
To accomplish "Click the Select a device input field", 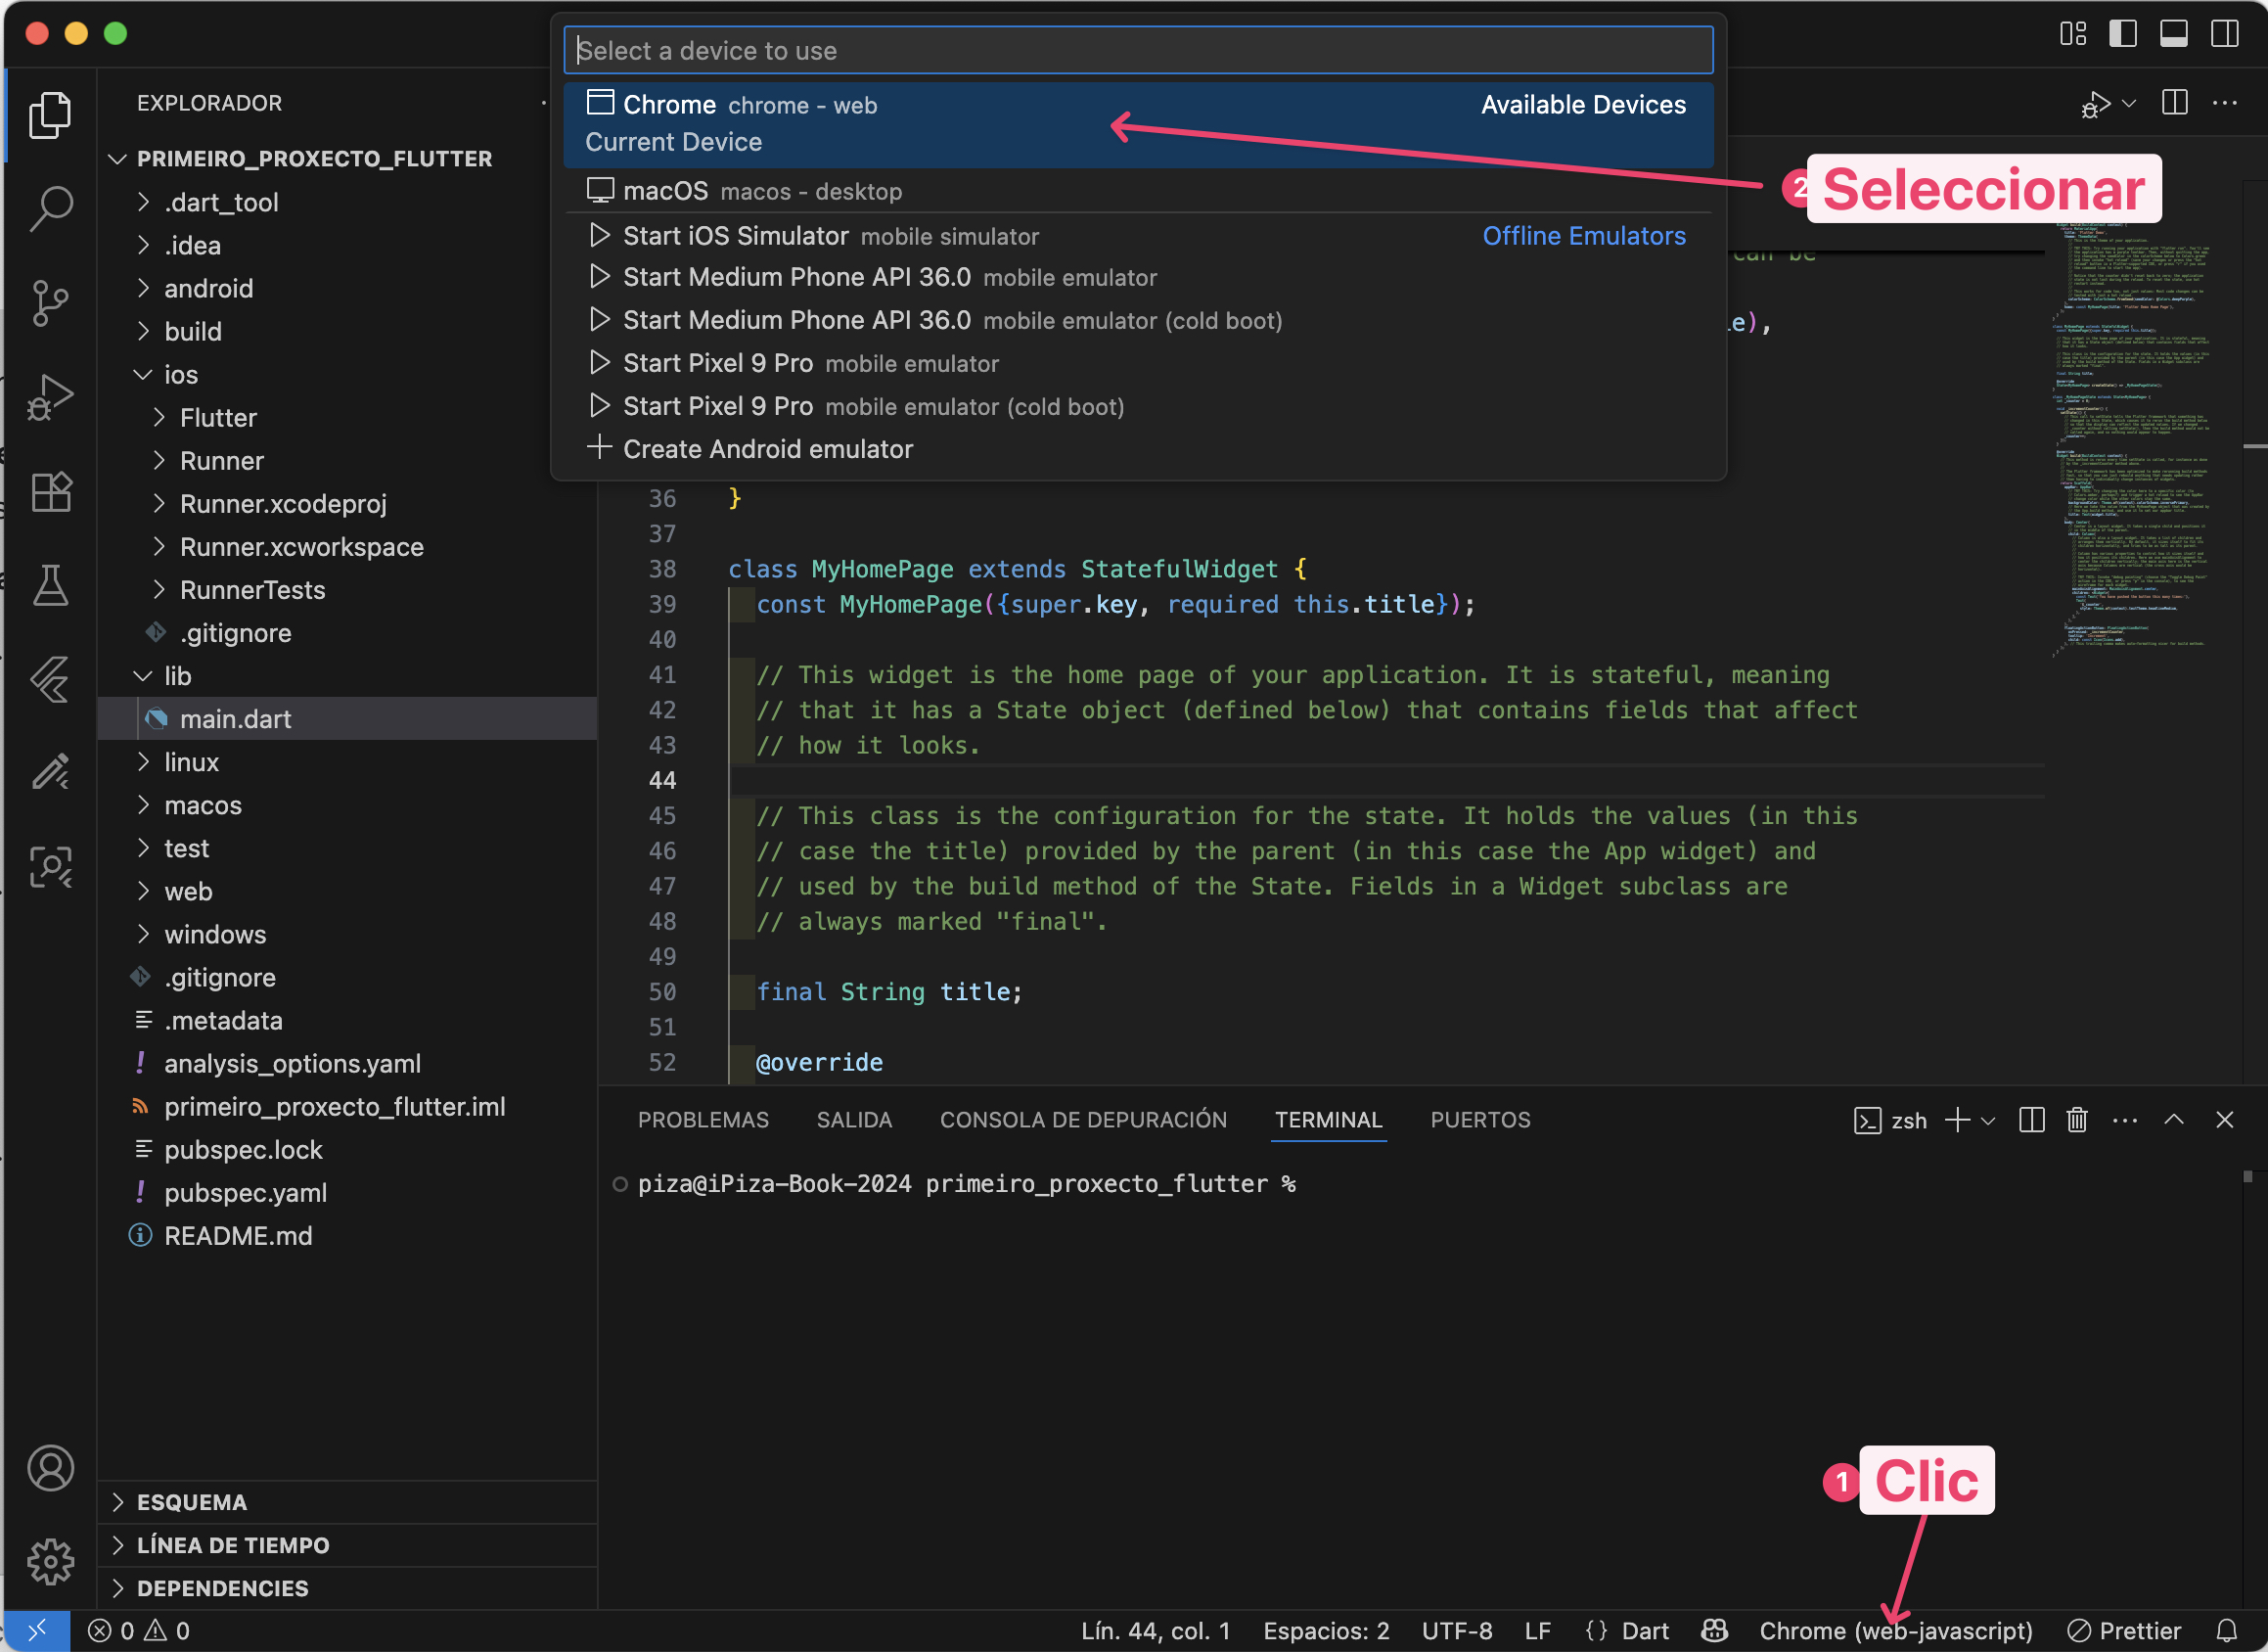I will click(1138, 50).
